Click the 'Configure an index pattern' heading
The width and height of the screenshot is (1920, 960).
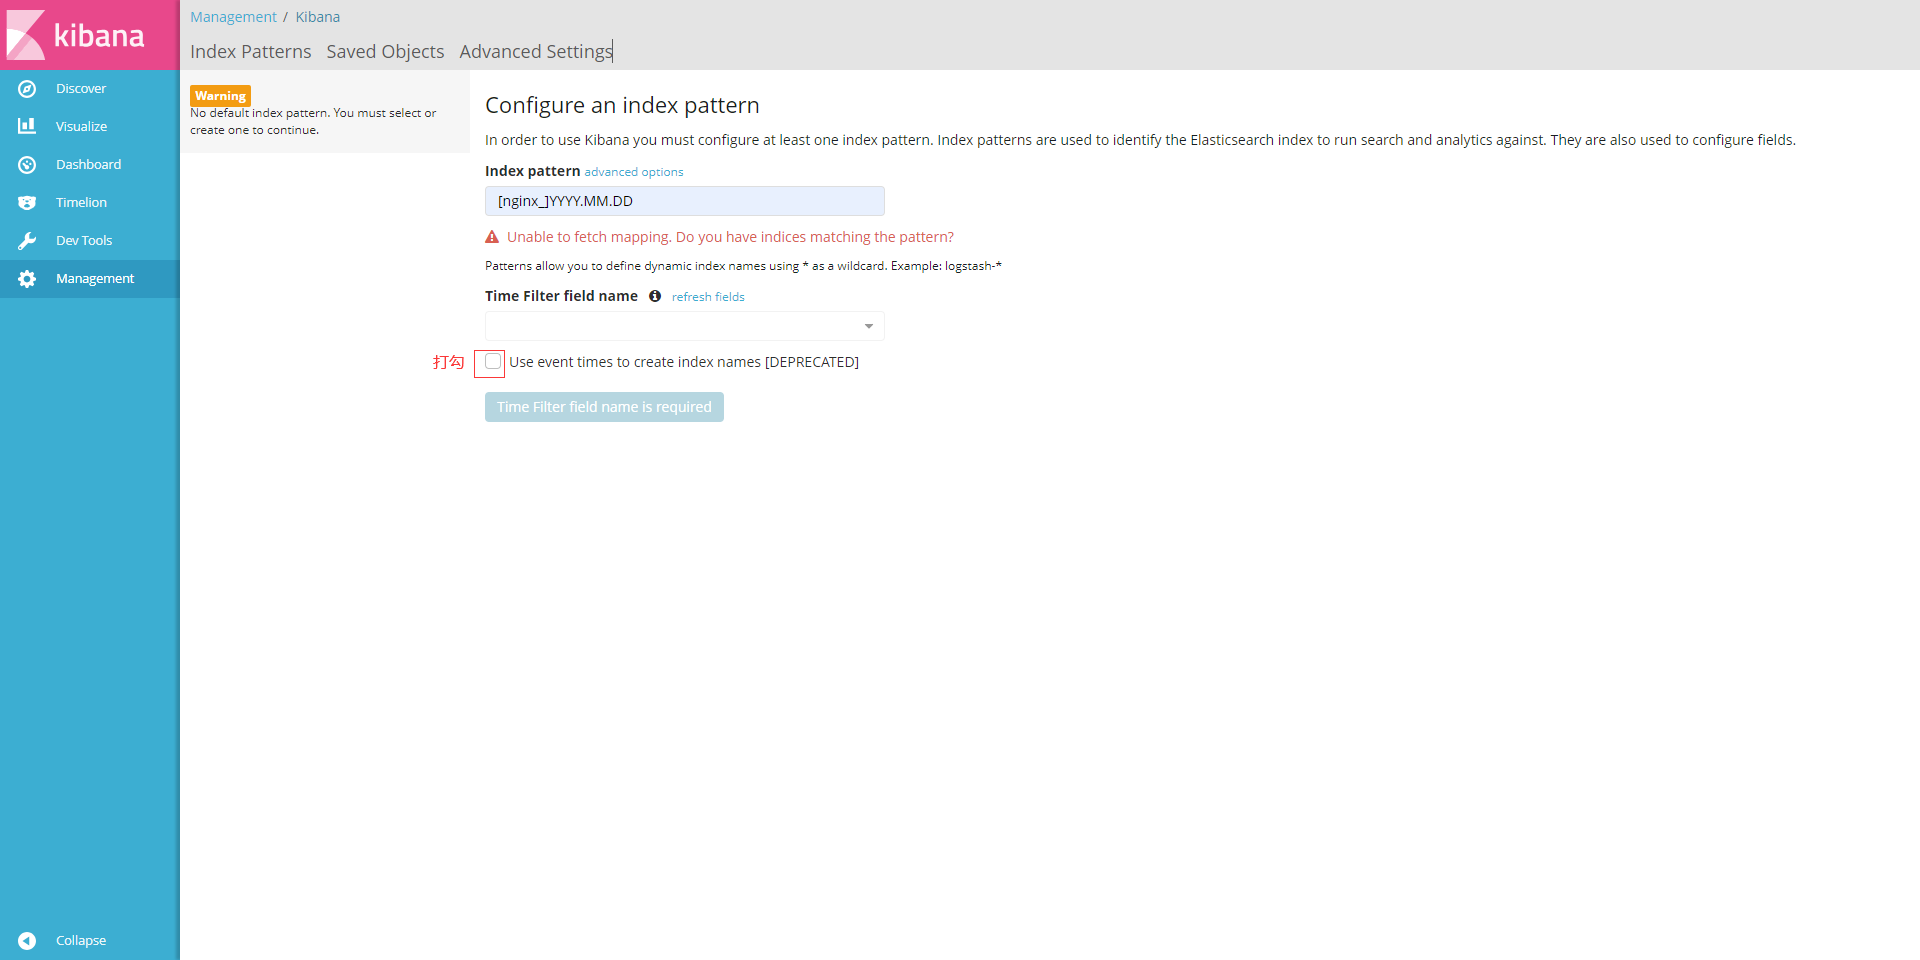(x=622, y=105)
